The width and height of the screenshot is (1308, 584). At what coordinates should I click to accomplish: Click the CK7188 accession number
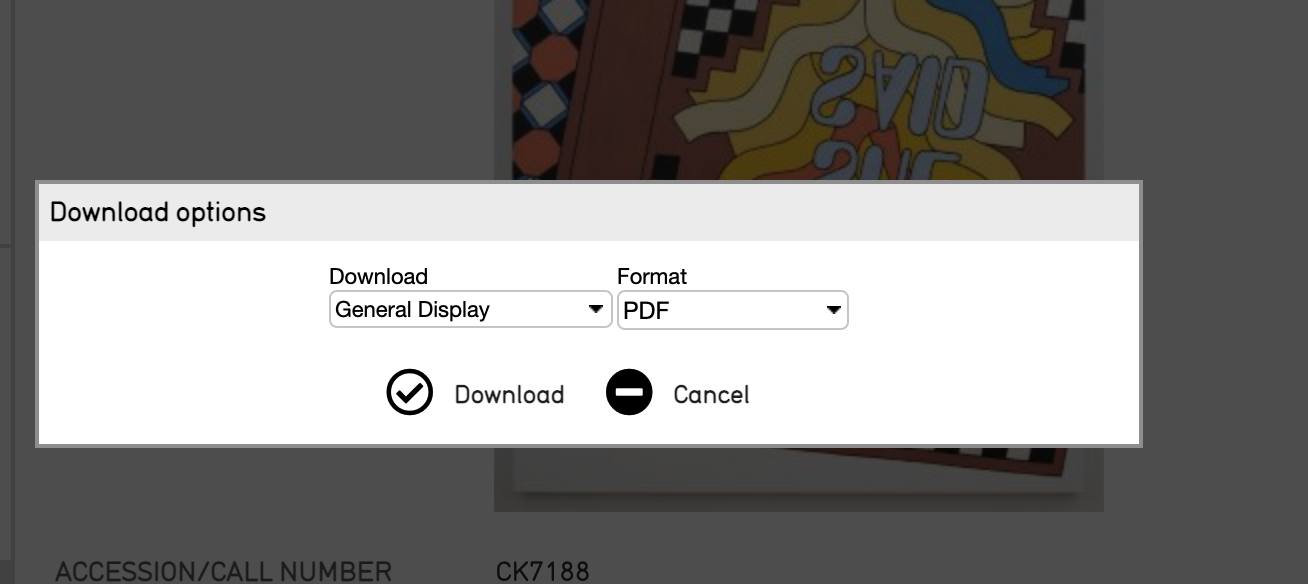[543, 572]
